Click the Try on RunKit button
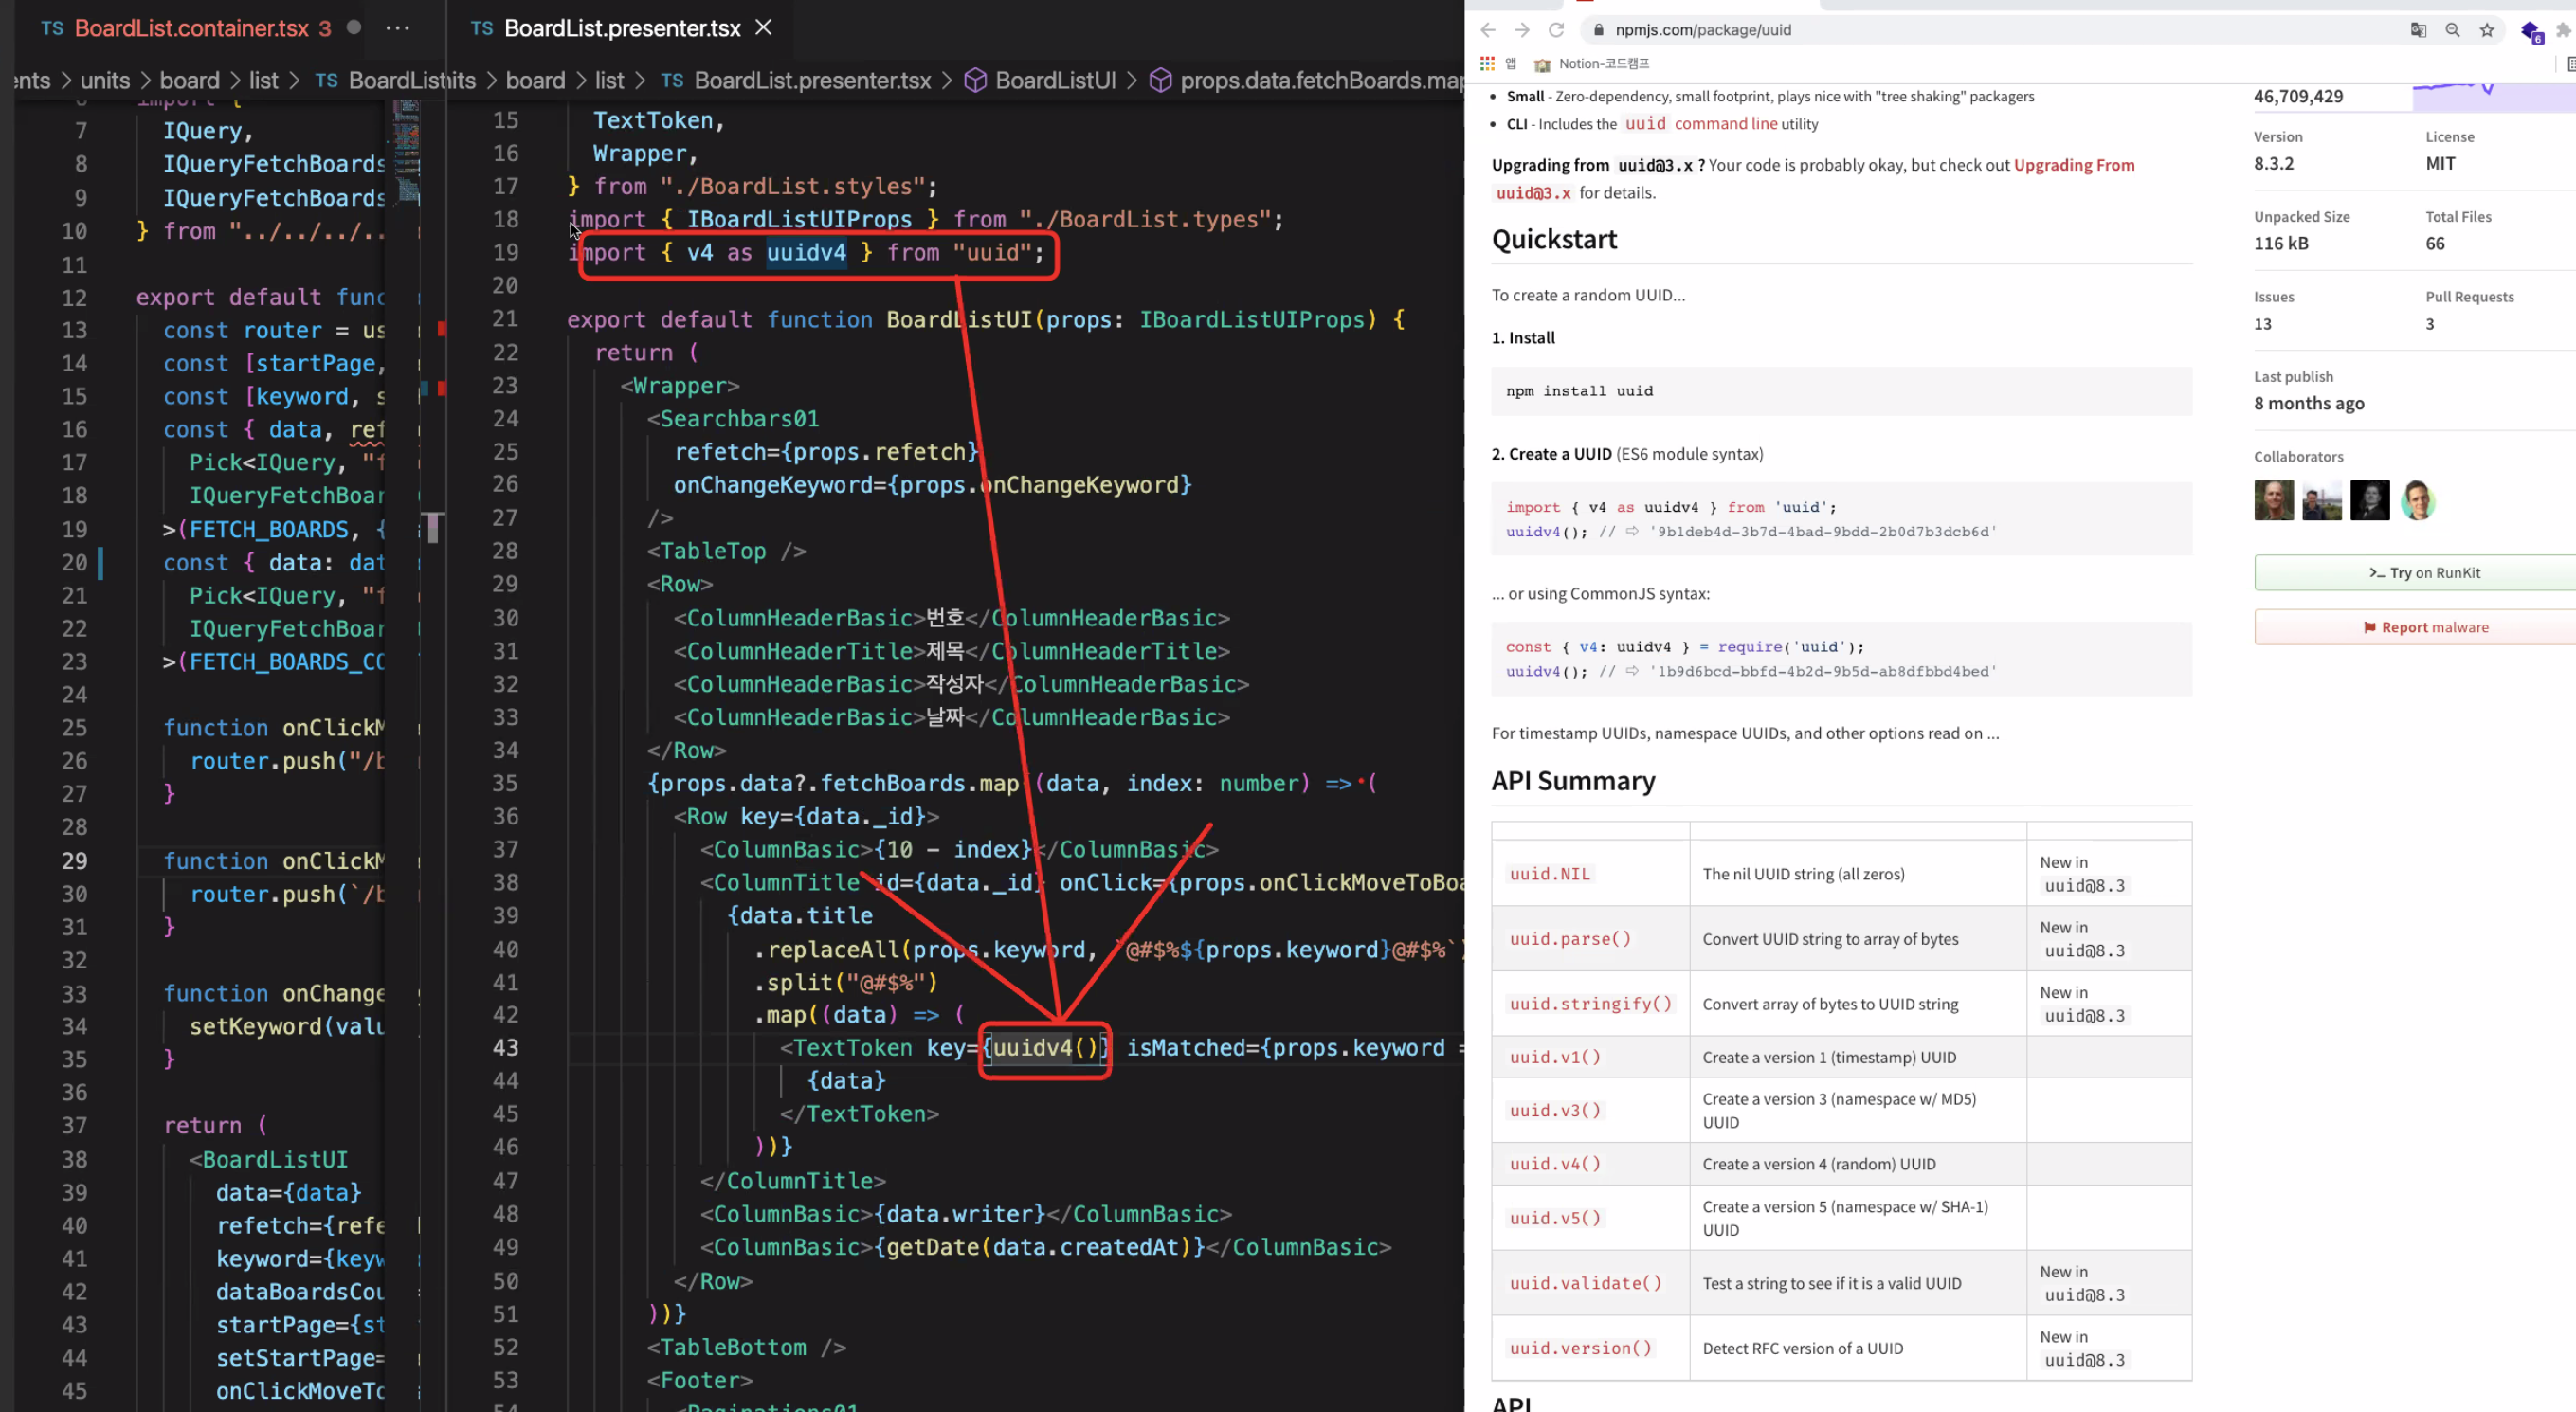The image size is (2576, 1412). [2424, 573]
